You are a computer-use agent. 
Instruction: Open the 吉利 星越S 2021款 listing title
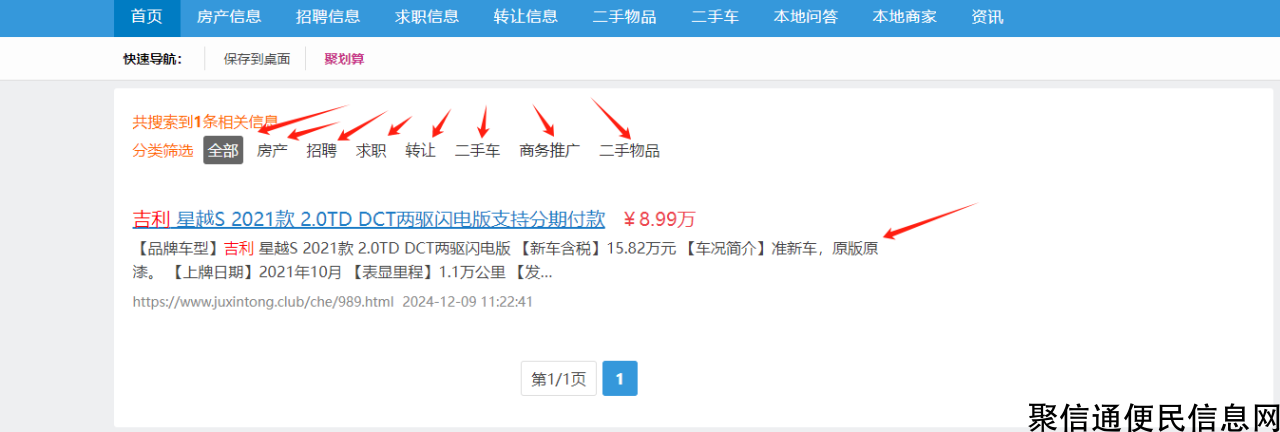[x=369, y=219]
